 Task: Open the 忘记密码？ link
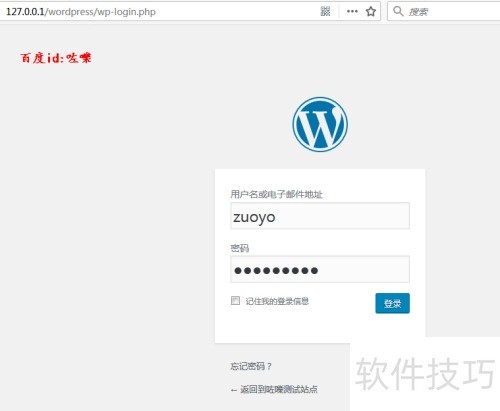pyautogui.click(x=251, y=366)
